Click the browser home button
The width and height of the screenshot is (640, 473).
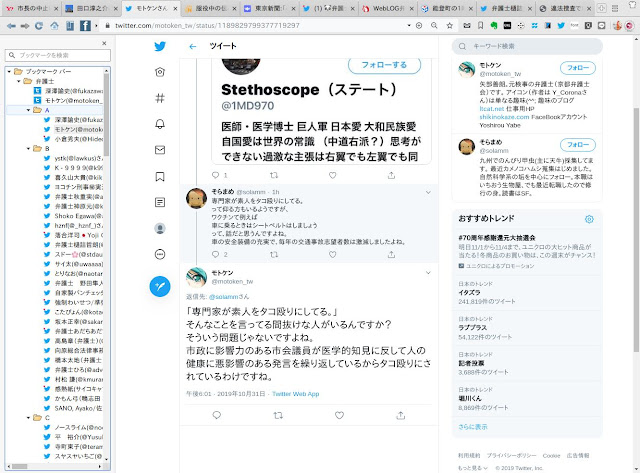point(54,26)
